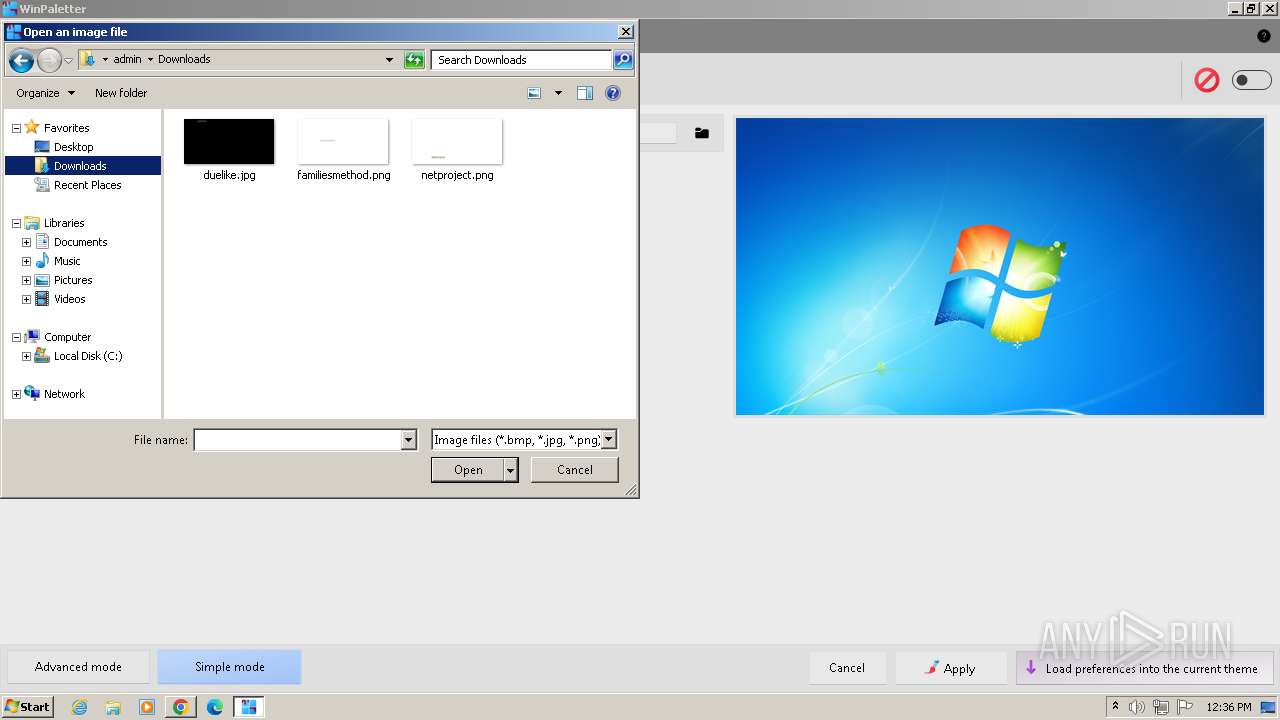Collapse the Computer tree group
This screenshot has height=720, width=1280.
coord(16,337)
